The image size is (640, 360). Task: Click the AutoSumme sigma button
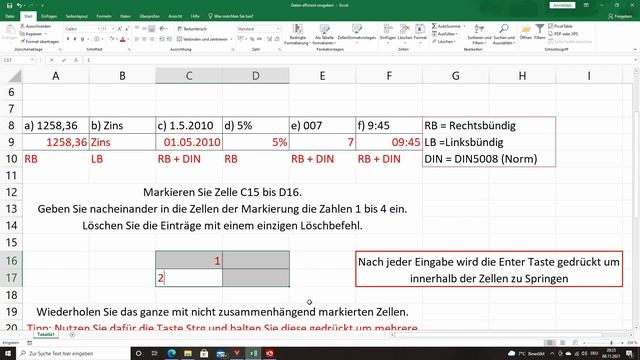pos(434,26)
